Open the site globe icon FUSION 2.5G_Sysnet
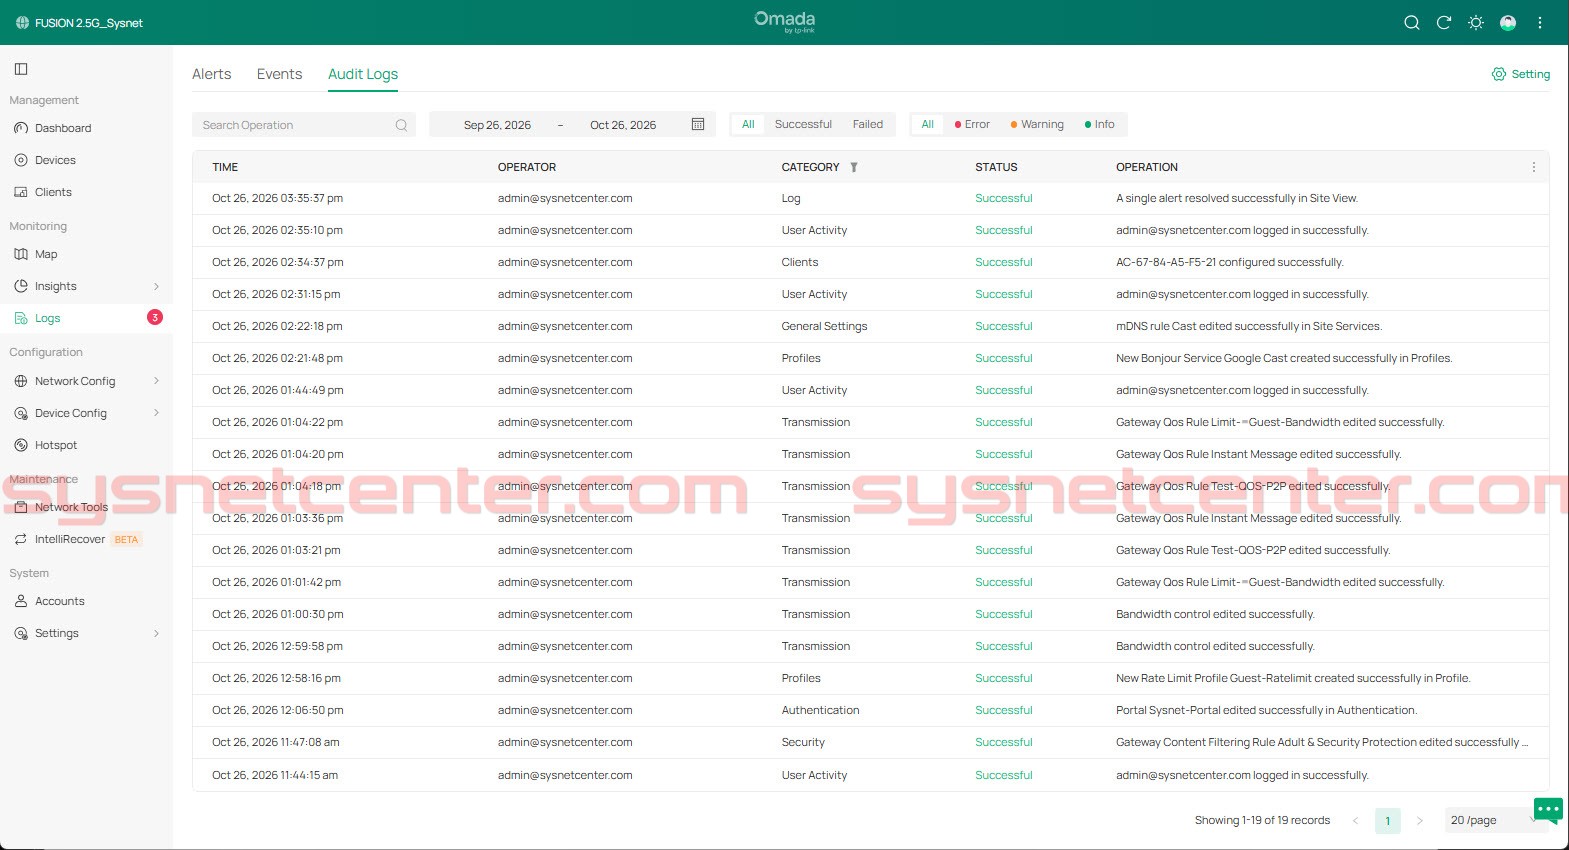This screenshot has height=850, width=1569. point(22,23)
